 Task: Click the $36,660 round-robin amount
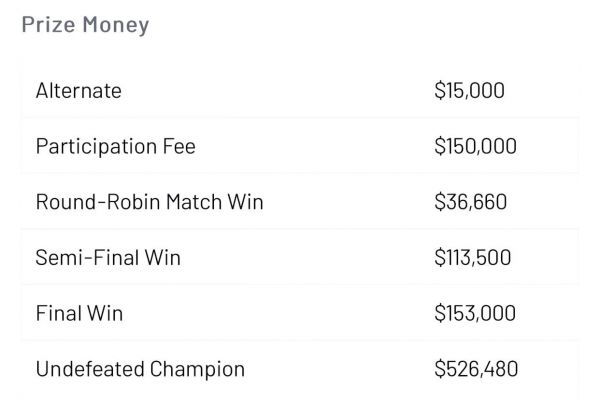470,202
